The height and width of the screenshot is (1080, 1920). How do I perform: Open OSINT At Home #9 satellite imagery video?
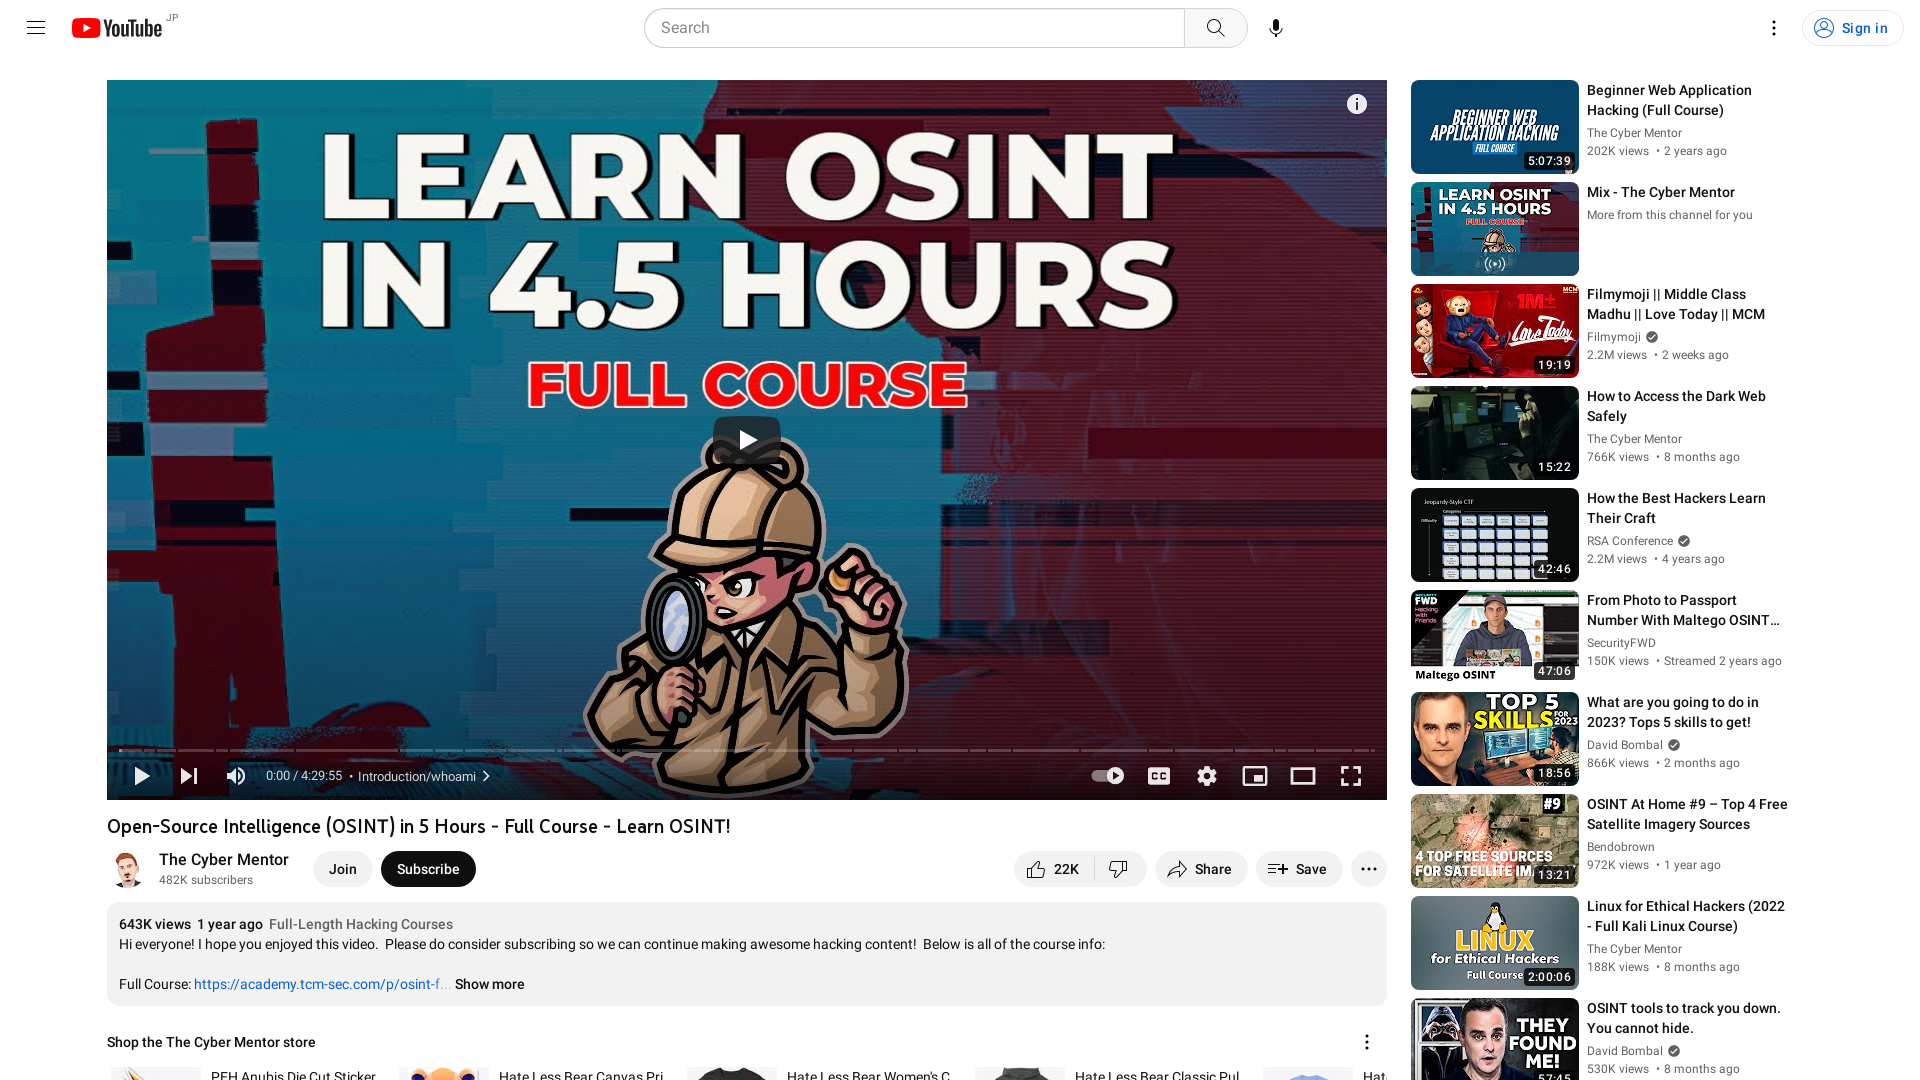click(x=1686, y=814)
